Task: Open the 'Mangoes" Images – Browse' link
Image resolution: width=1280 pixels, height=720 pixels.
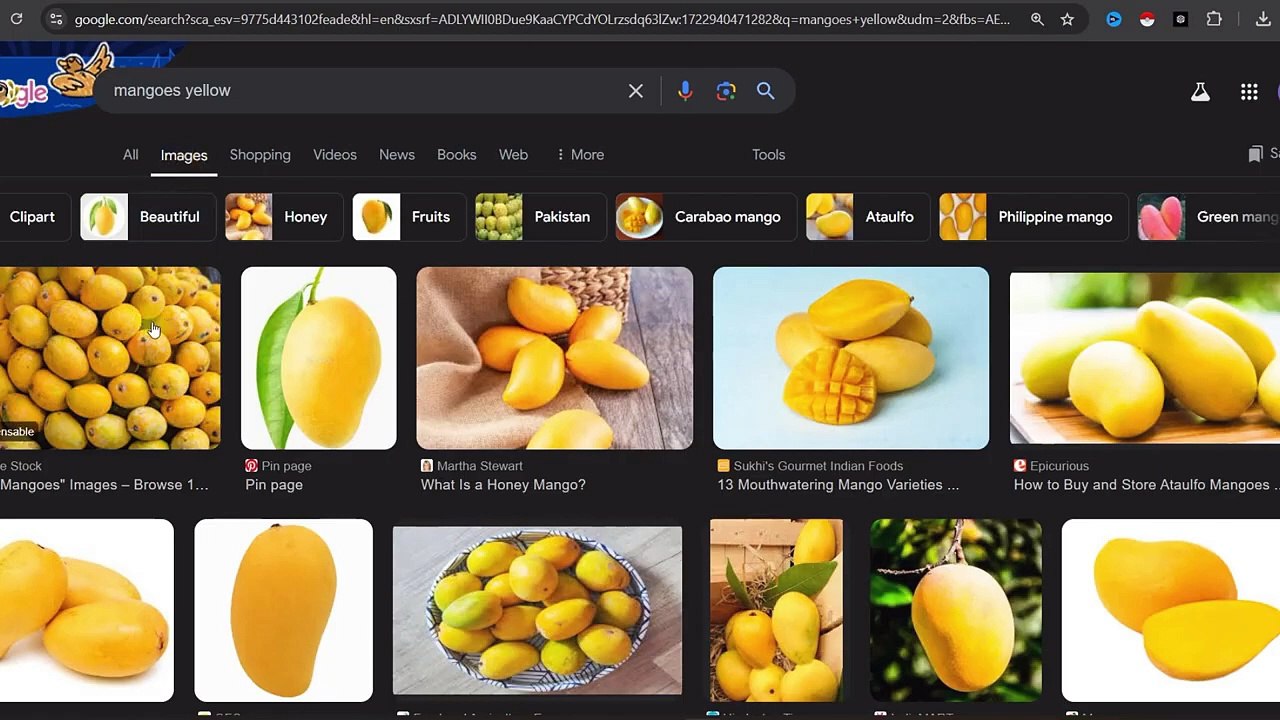Action: pyautogui.click(x=104, y=485)
